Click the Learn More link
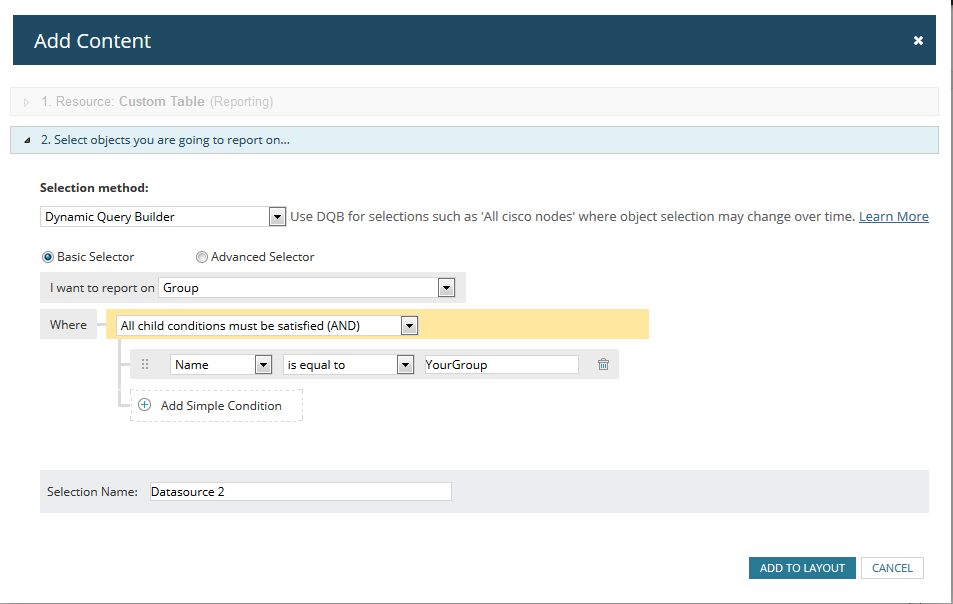 [893, 217]
